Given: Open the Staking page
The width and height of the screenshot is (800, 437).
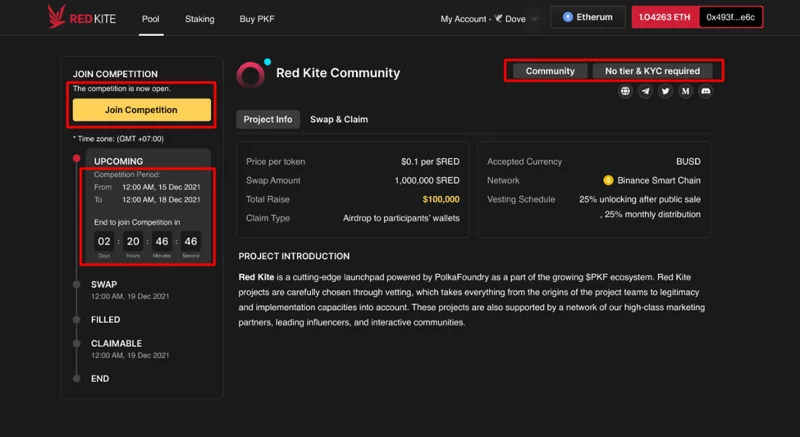Looking at the screenshot, I should (199, 19).
